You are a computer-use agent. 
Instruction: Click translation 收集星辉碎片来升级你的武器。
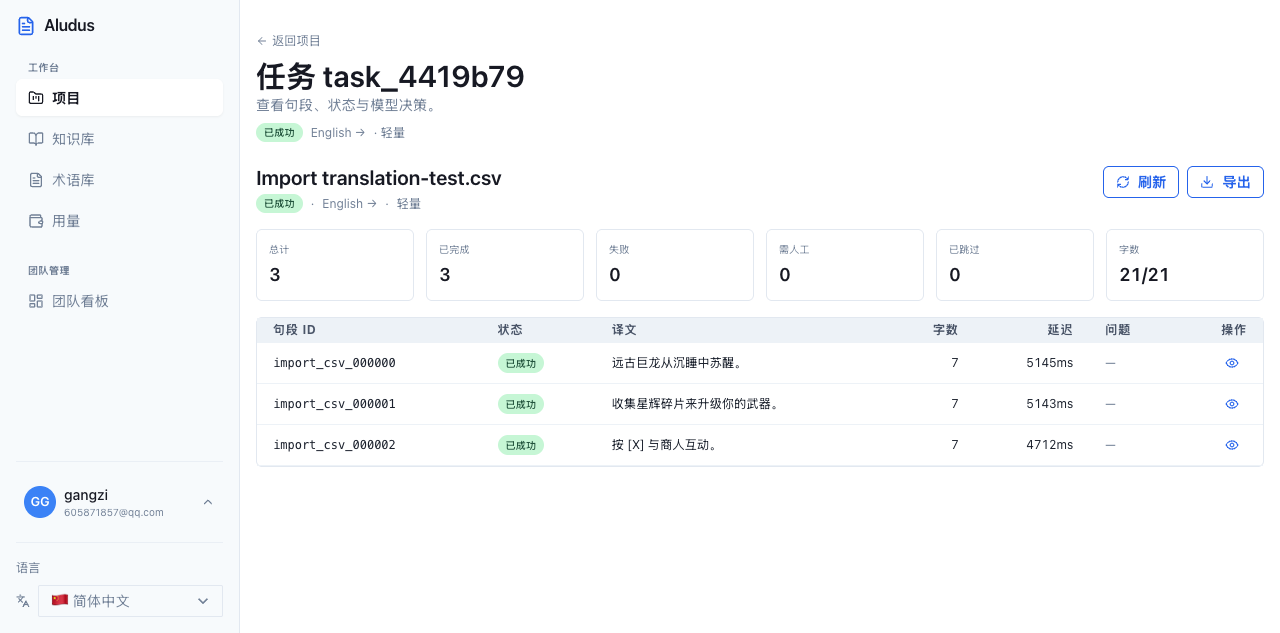[695, 404]
